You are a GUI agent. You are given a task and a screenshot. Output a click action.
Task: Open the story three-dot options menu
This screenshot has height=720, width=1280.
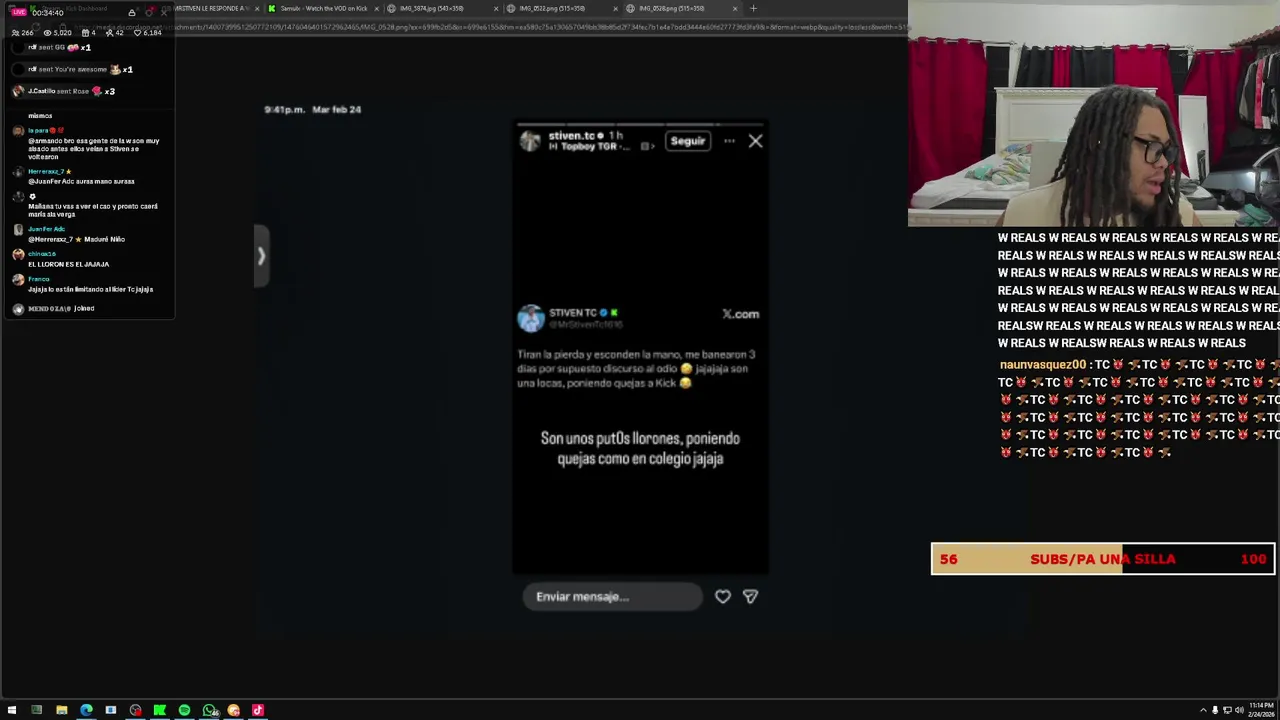[x=729, y=141]
